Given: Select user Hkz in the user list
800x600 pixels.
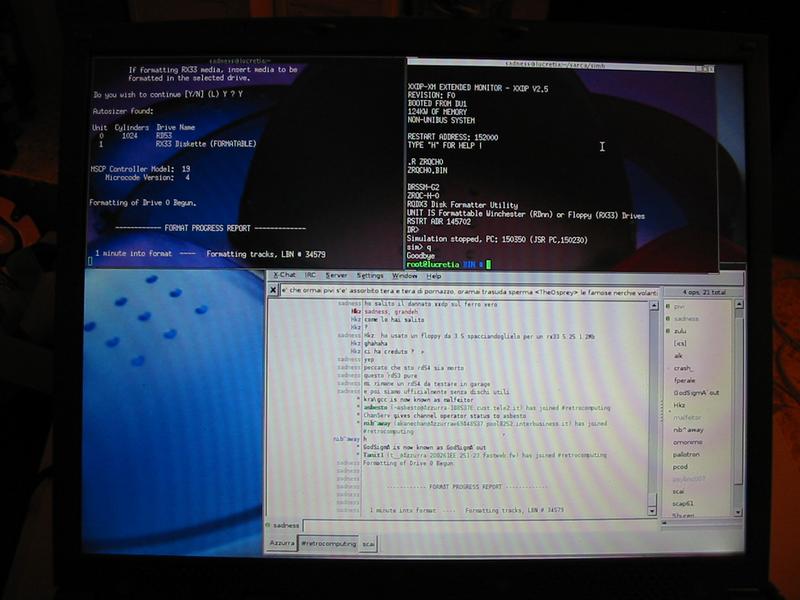Looking at the screenshot, I should [679, 405].
